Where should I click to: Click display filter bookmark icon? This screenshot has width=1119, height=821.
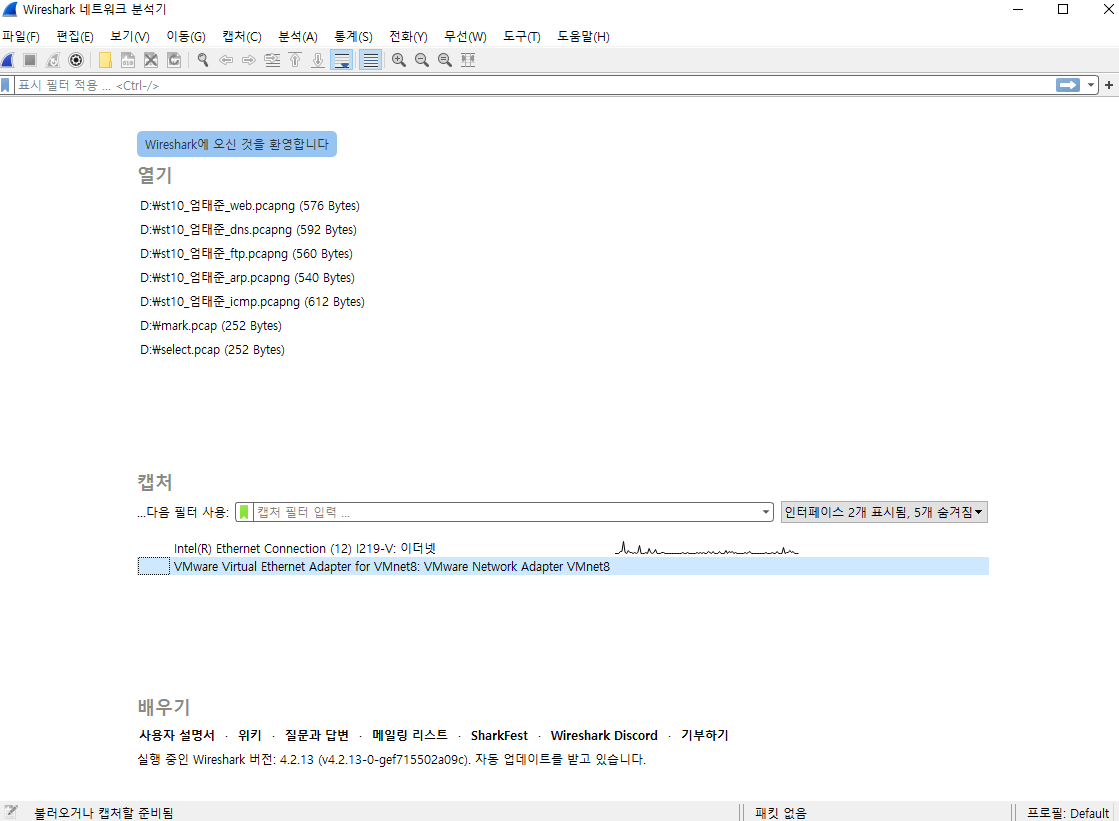tap(6, 85)
